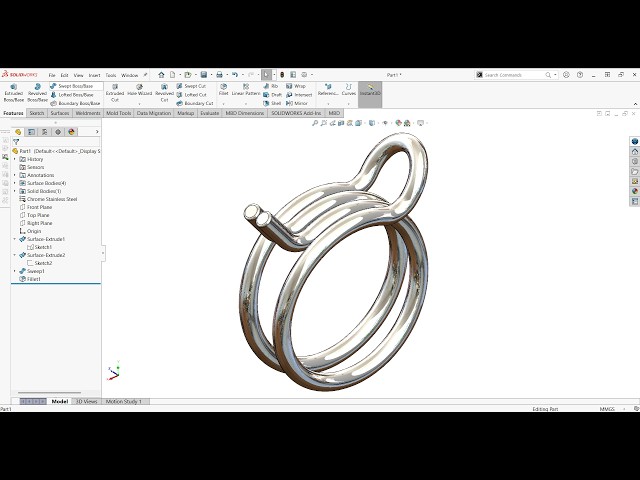Click the Search Commands input field
Image resolution: width=640 pixels, height=480 pixels.
pyautogui.click(x=513, y=75)
